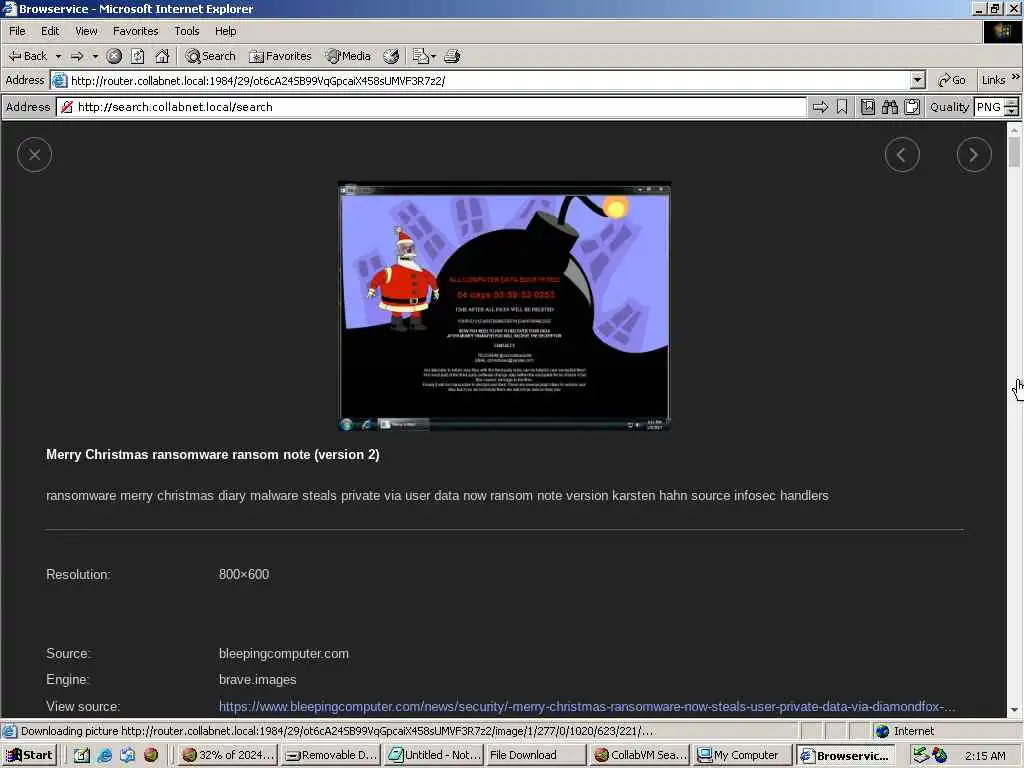Open the View menu
Screen dimensions: 1024x768
86,31
